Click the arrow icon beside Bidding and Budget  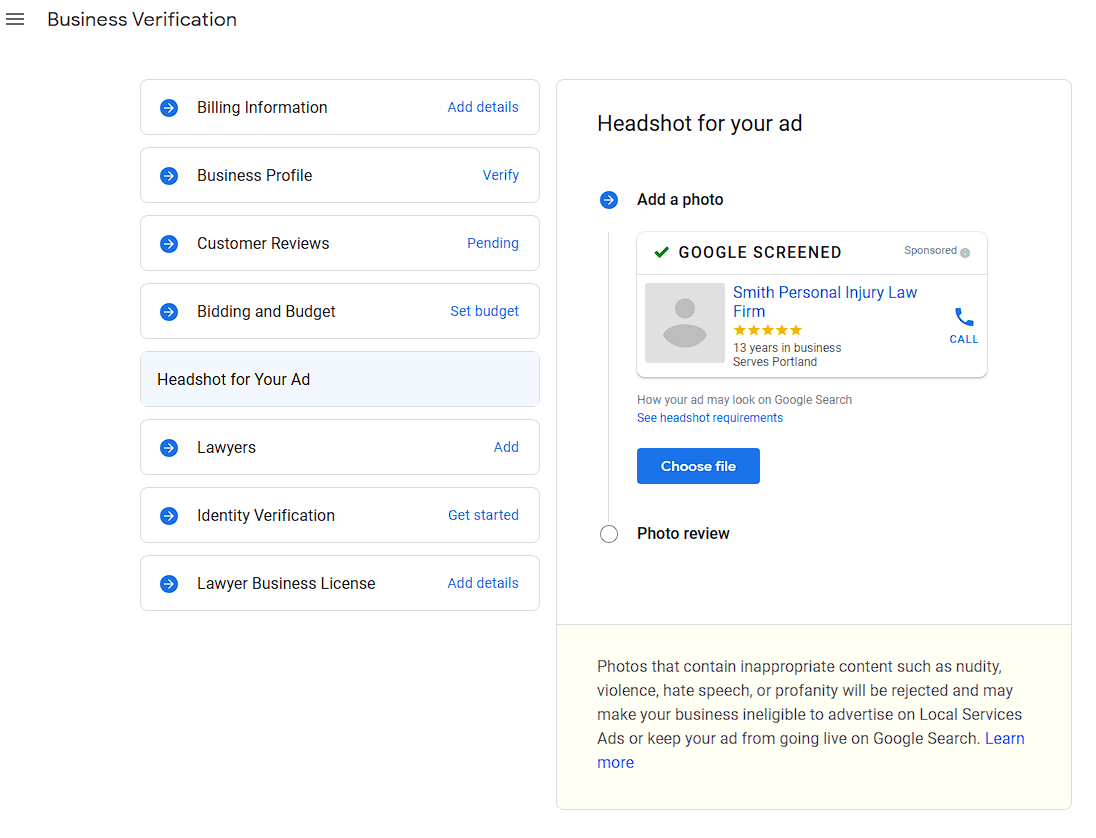coord(169,312)
